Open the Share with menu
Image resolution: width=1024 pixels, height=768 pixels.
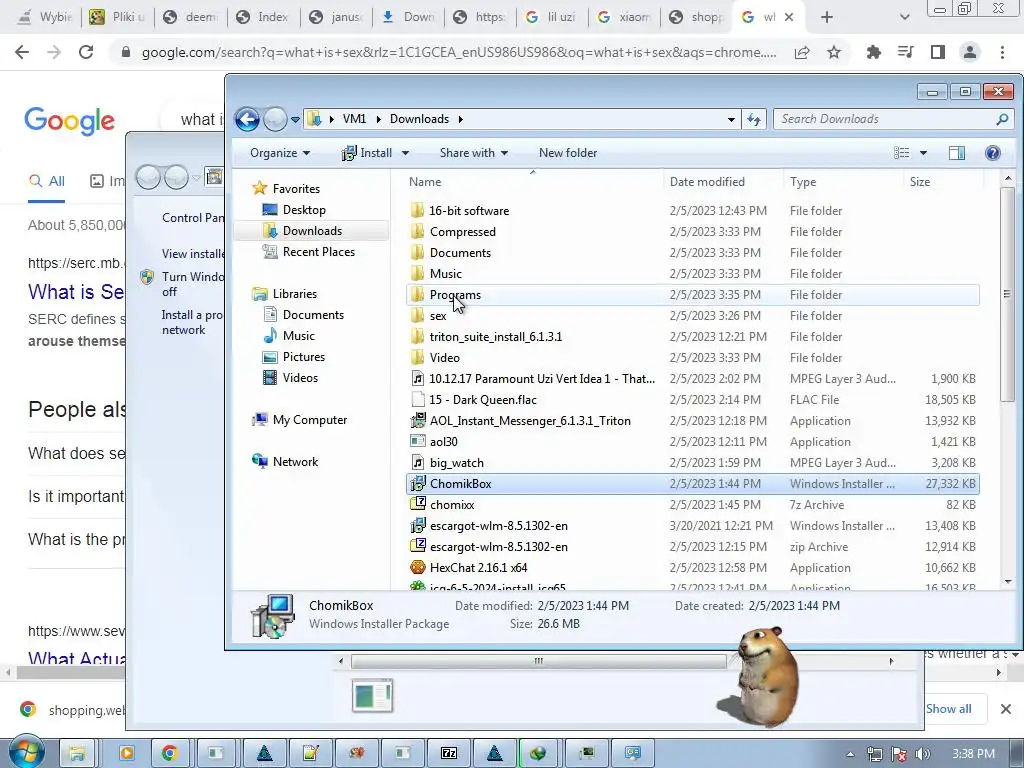pyautogui.click(x=473, y=153)
